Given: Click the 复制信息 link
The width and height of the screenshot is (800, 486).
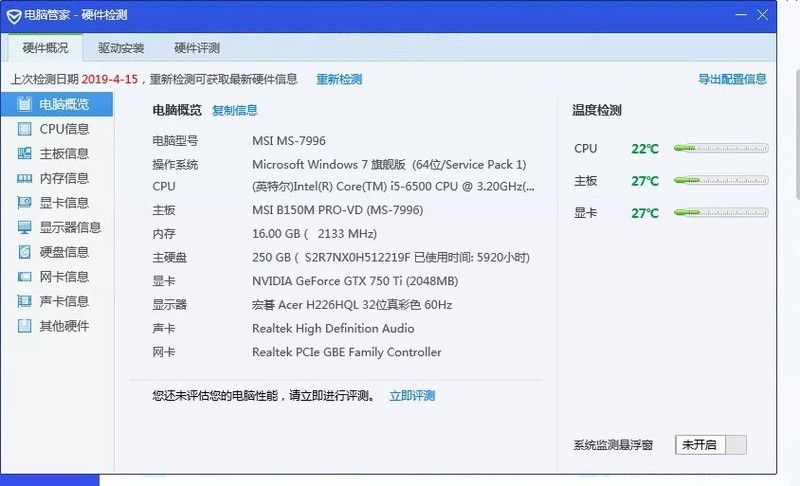Looking at the screenshot, I should tap(235, 110).
